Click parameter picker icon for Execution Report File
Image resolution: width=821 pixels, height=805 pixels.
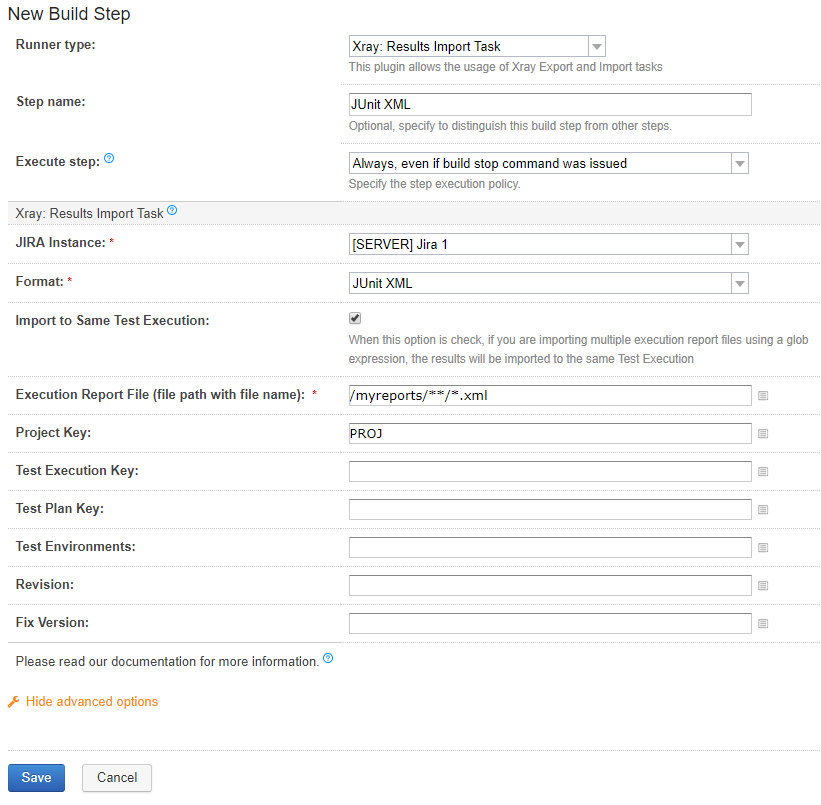[763, 395]
